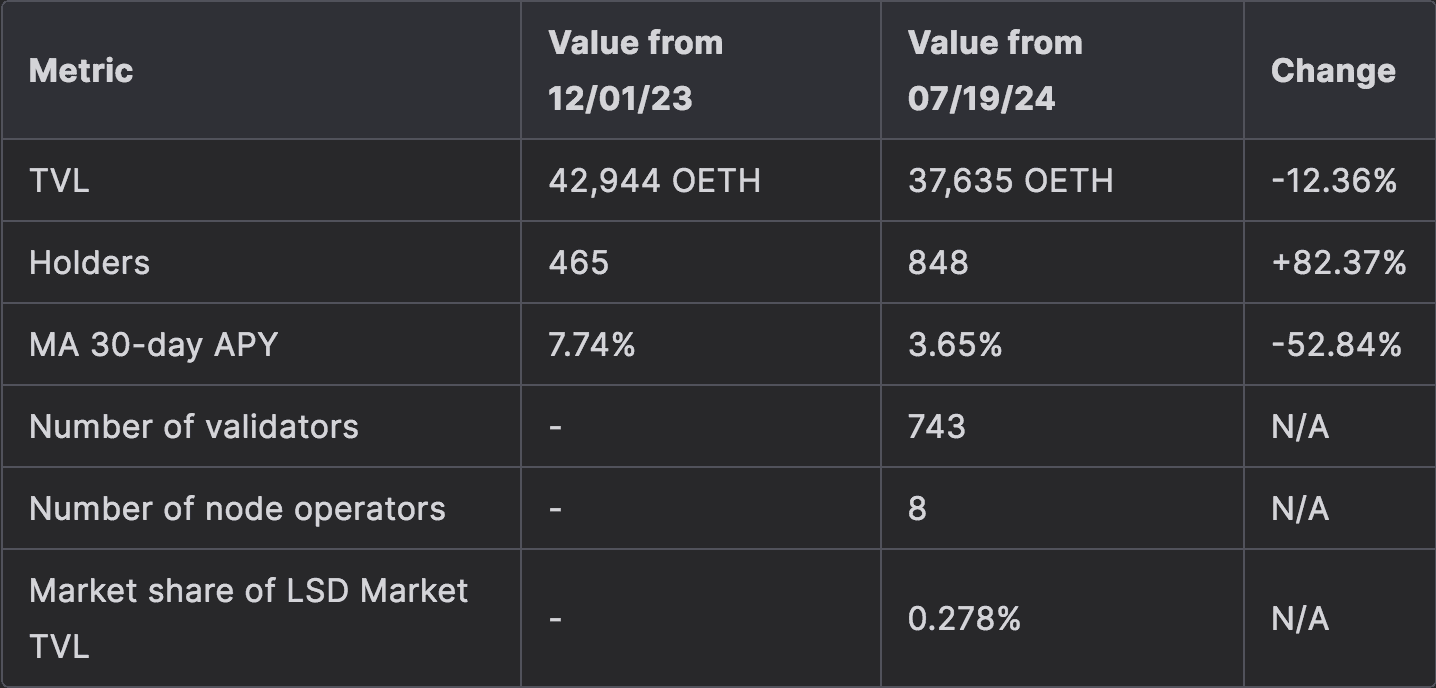This screenshot has width=1436, height=688.
Task: Click the Value from 07/19/24 header
Action: point(995,71)
